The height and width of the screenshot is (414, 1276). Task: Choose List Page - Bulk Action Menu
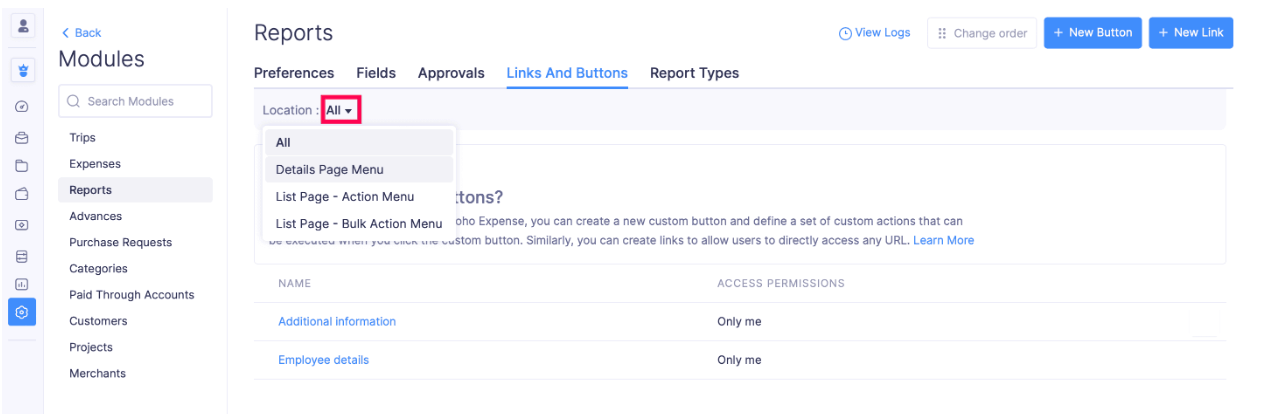coord(358,224)
